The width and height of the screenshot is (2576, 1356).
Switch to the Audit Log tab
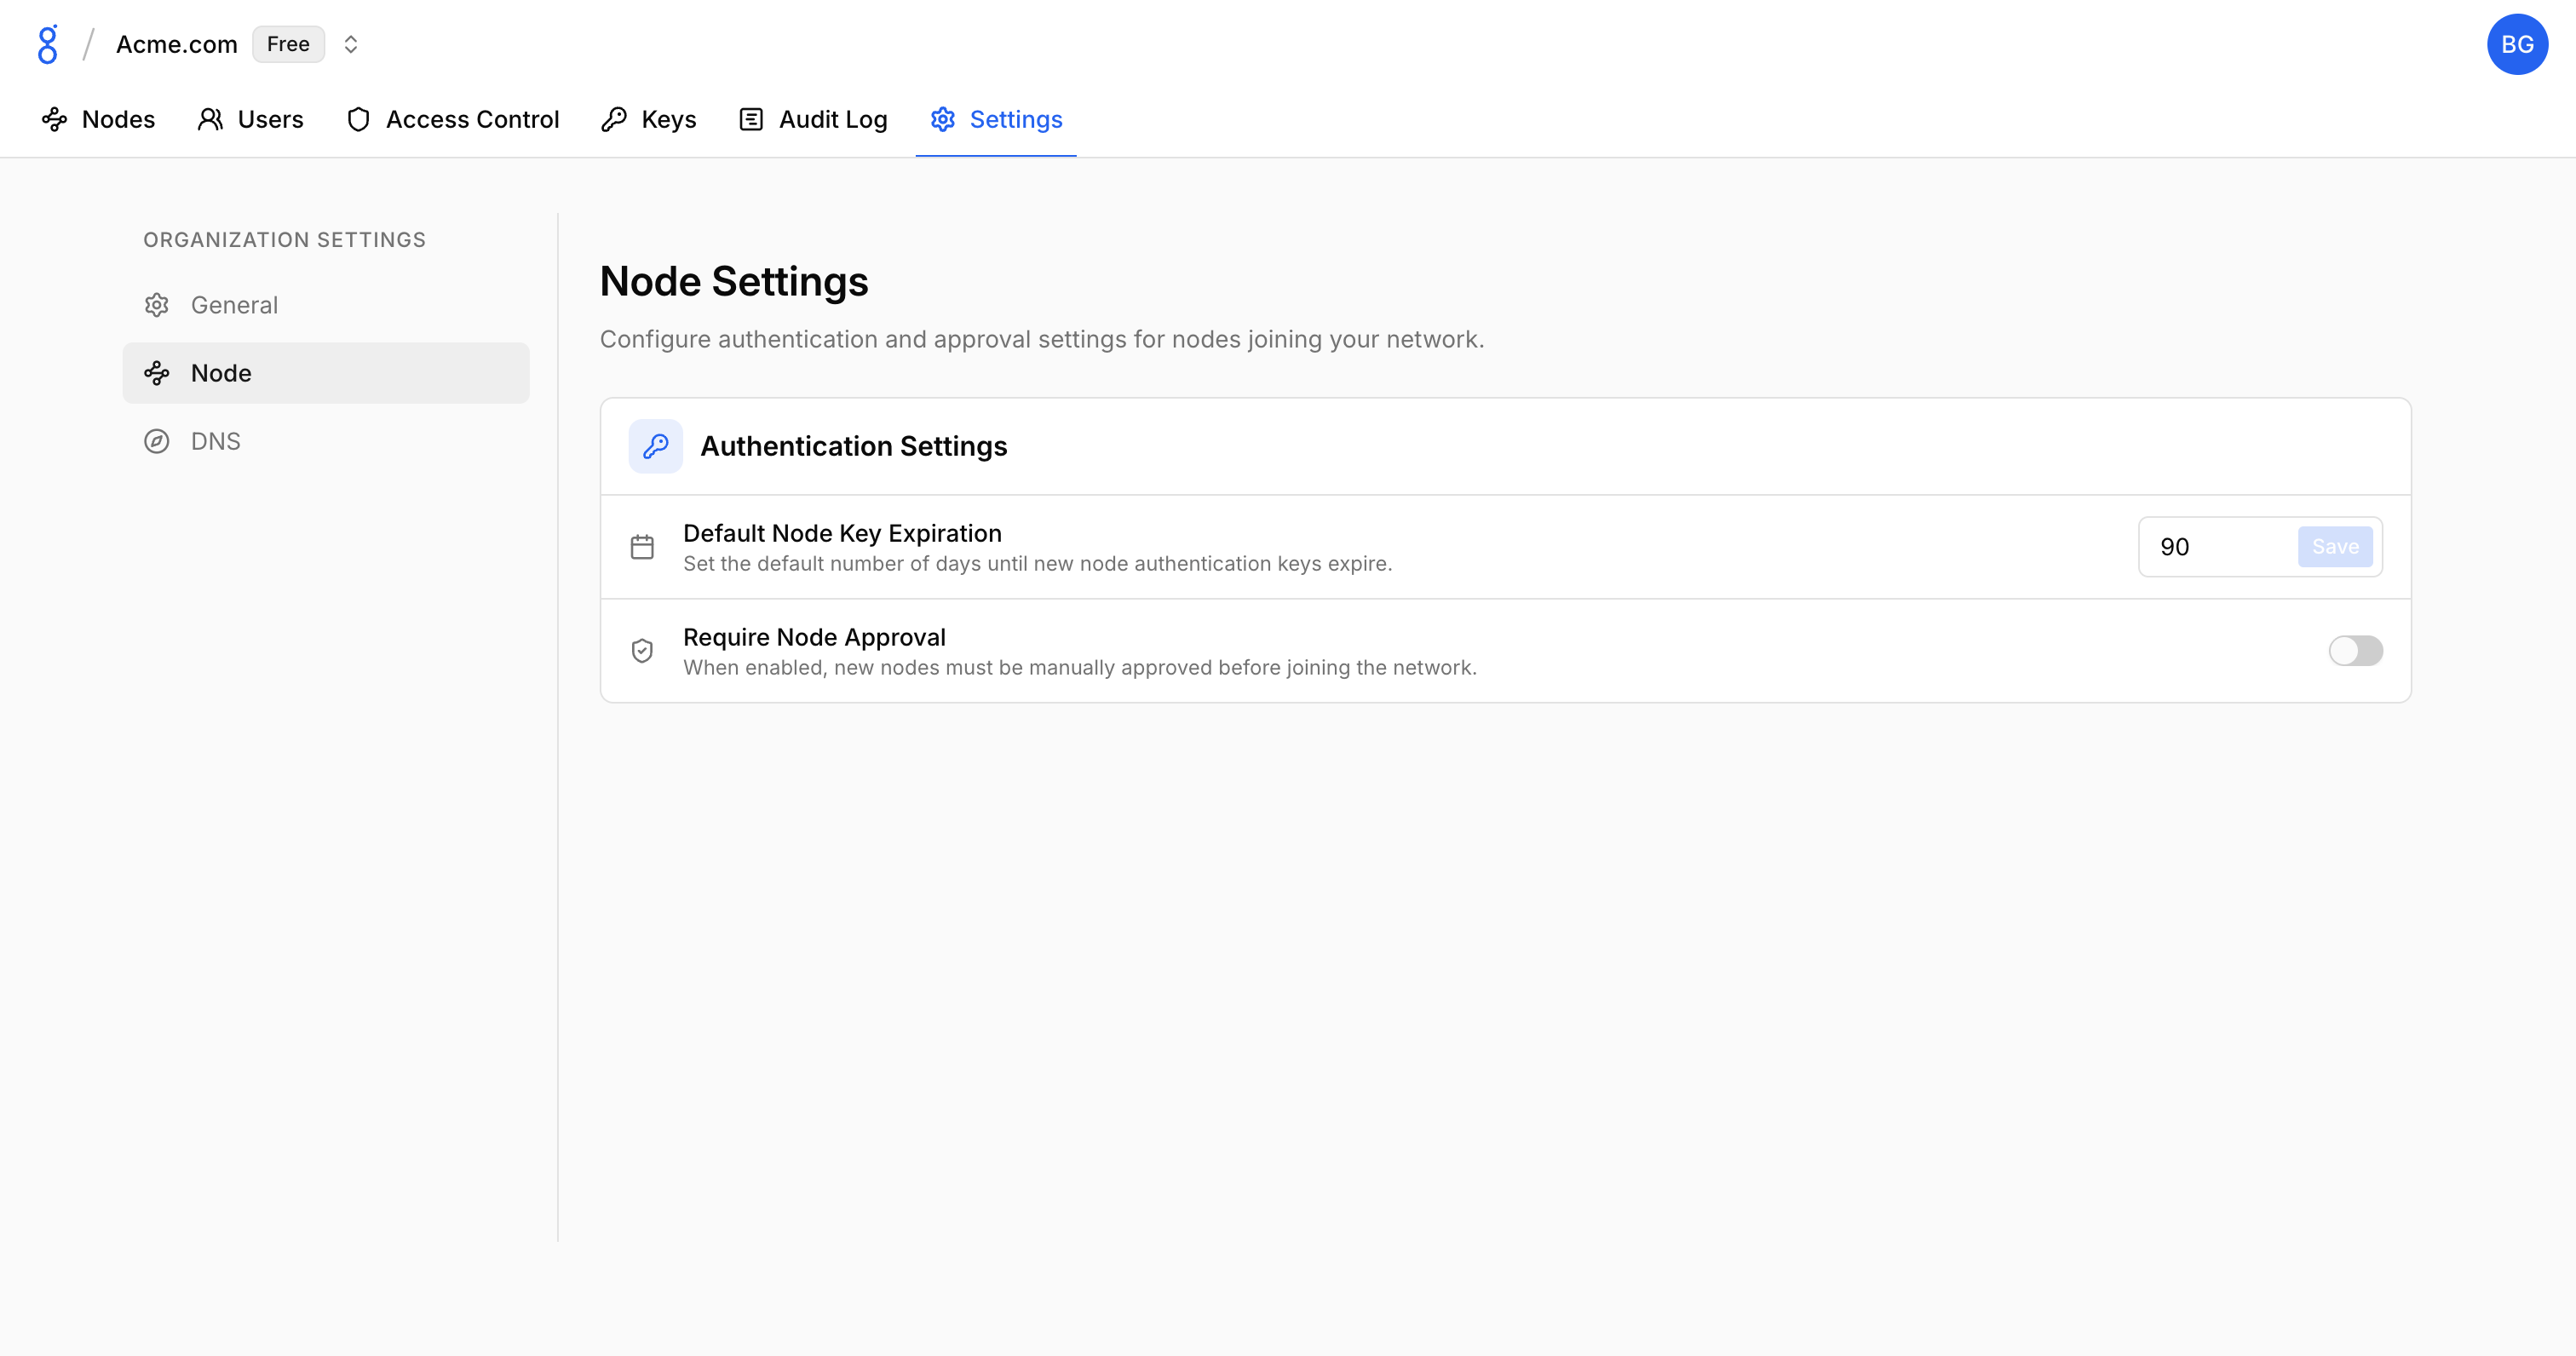(813, 120)
